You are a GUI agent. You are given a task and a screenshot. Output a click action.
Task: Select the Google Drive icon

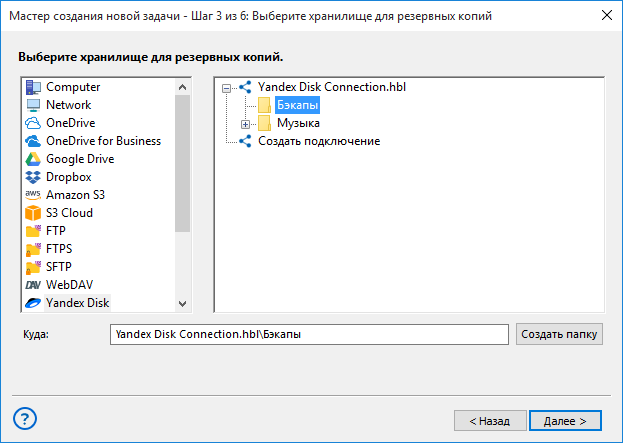[x=33, y=159]
